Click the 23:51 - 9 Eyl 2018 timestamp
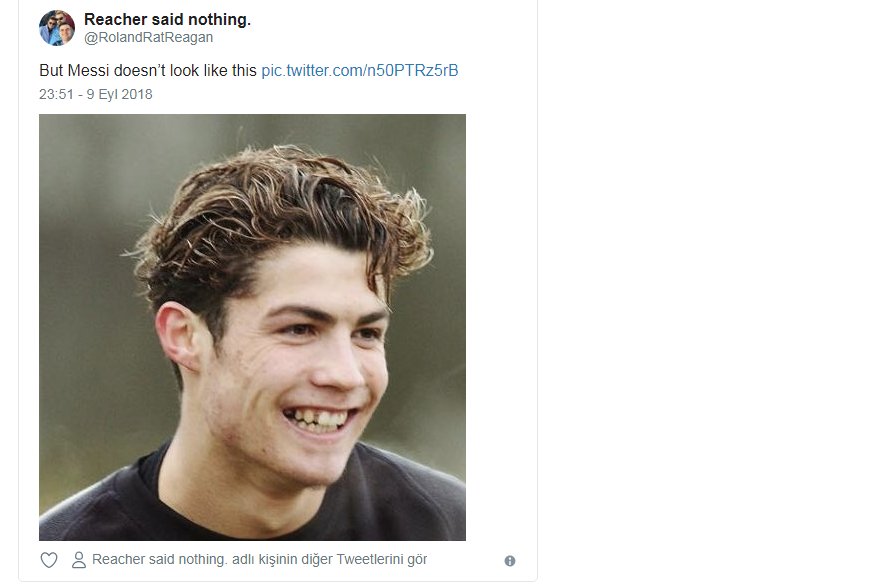The image size is (890, 586). tap(96, 95)
